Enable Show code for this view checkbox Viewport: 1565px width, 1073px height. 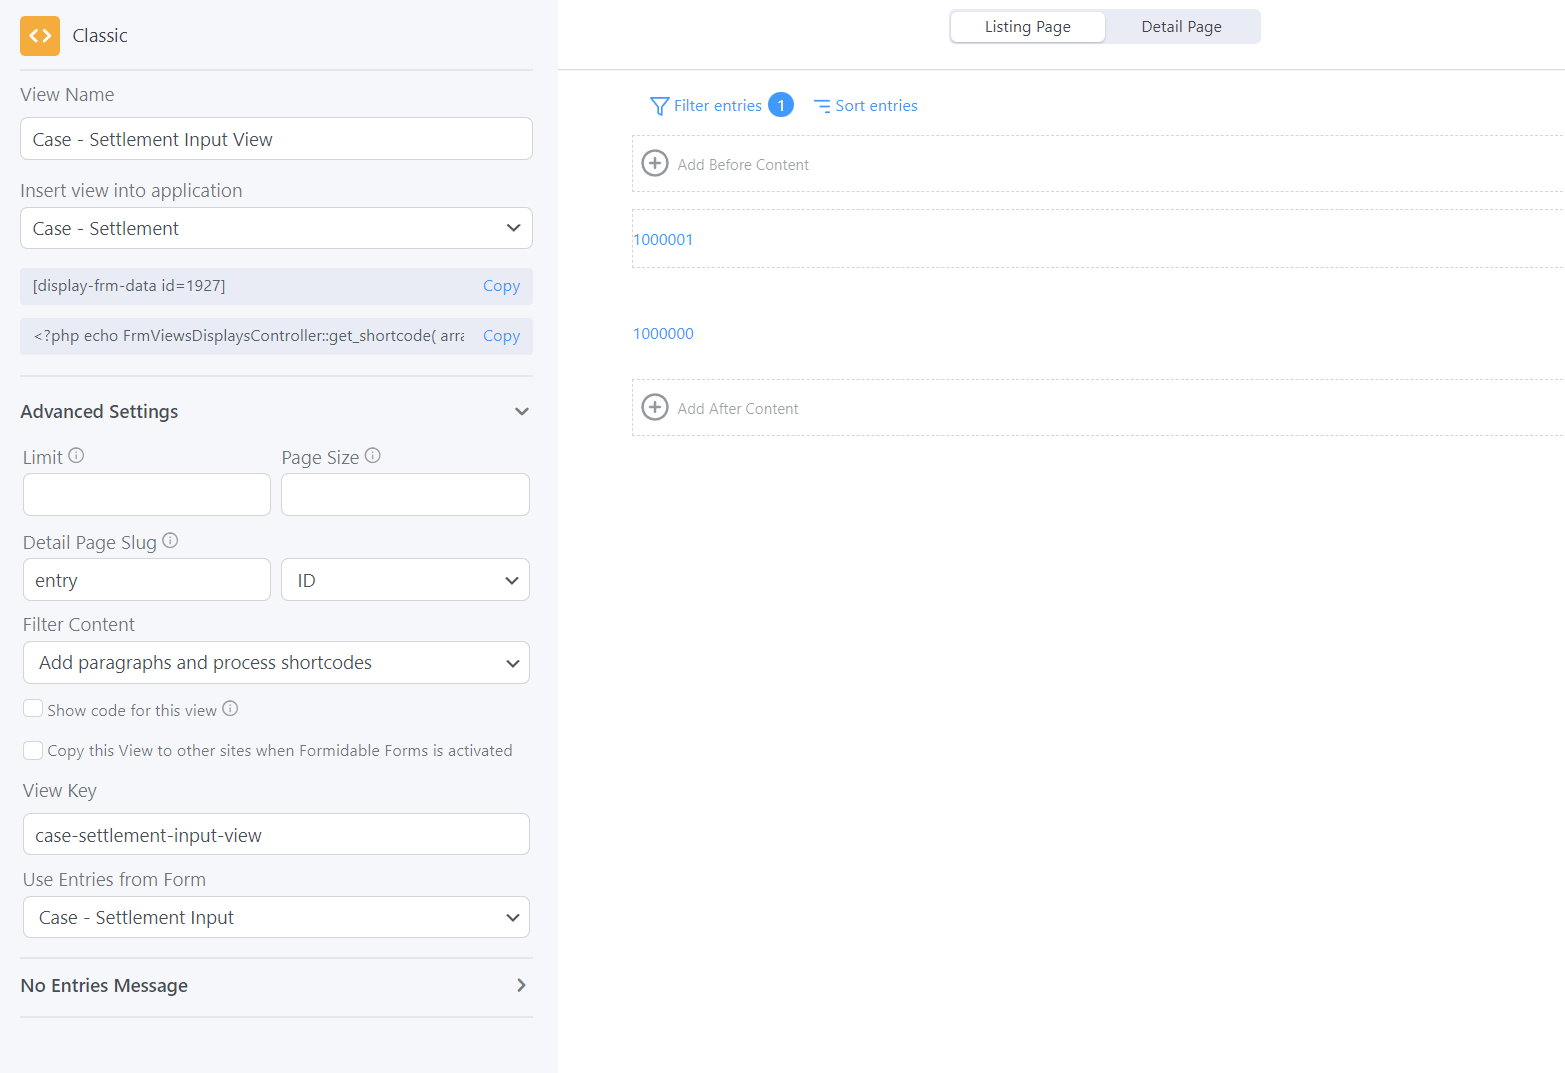click(x=33, y=709)
